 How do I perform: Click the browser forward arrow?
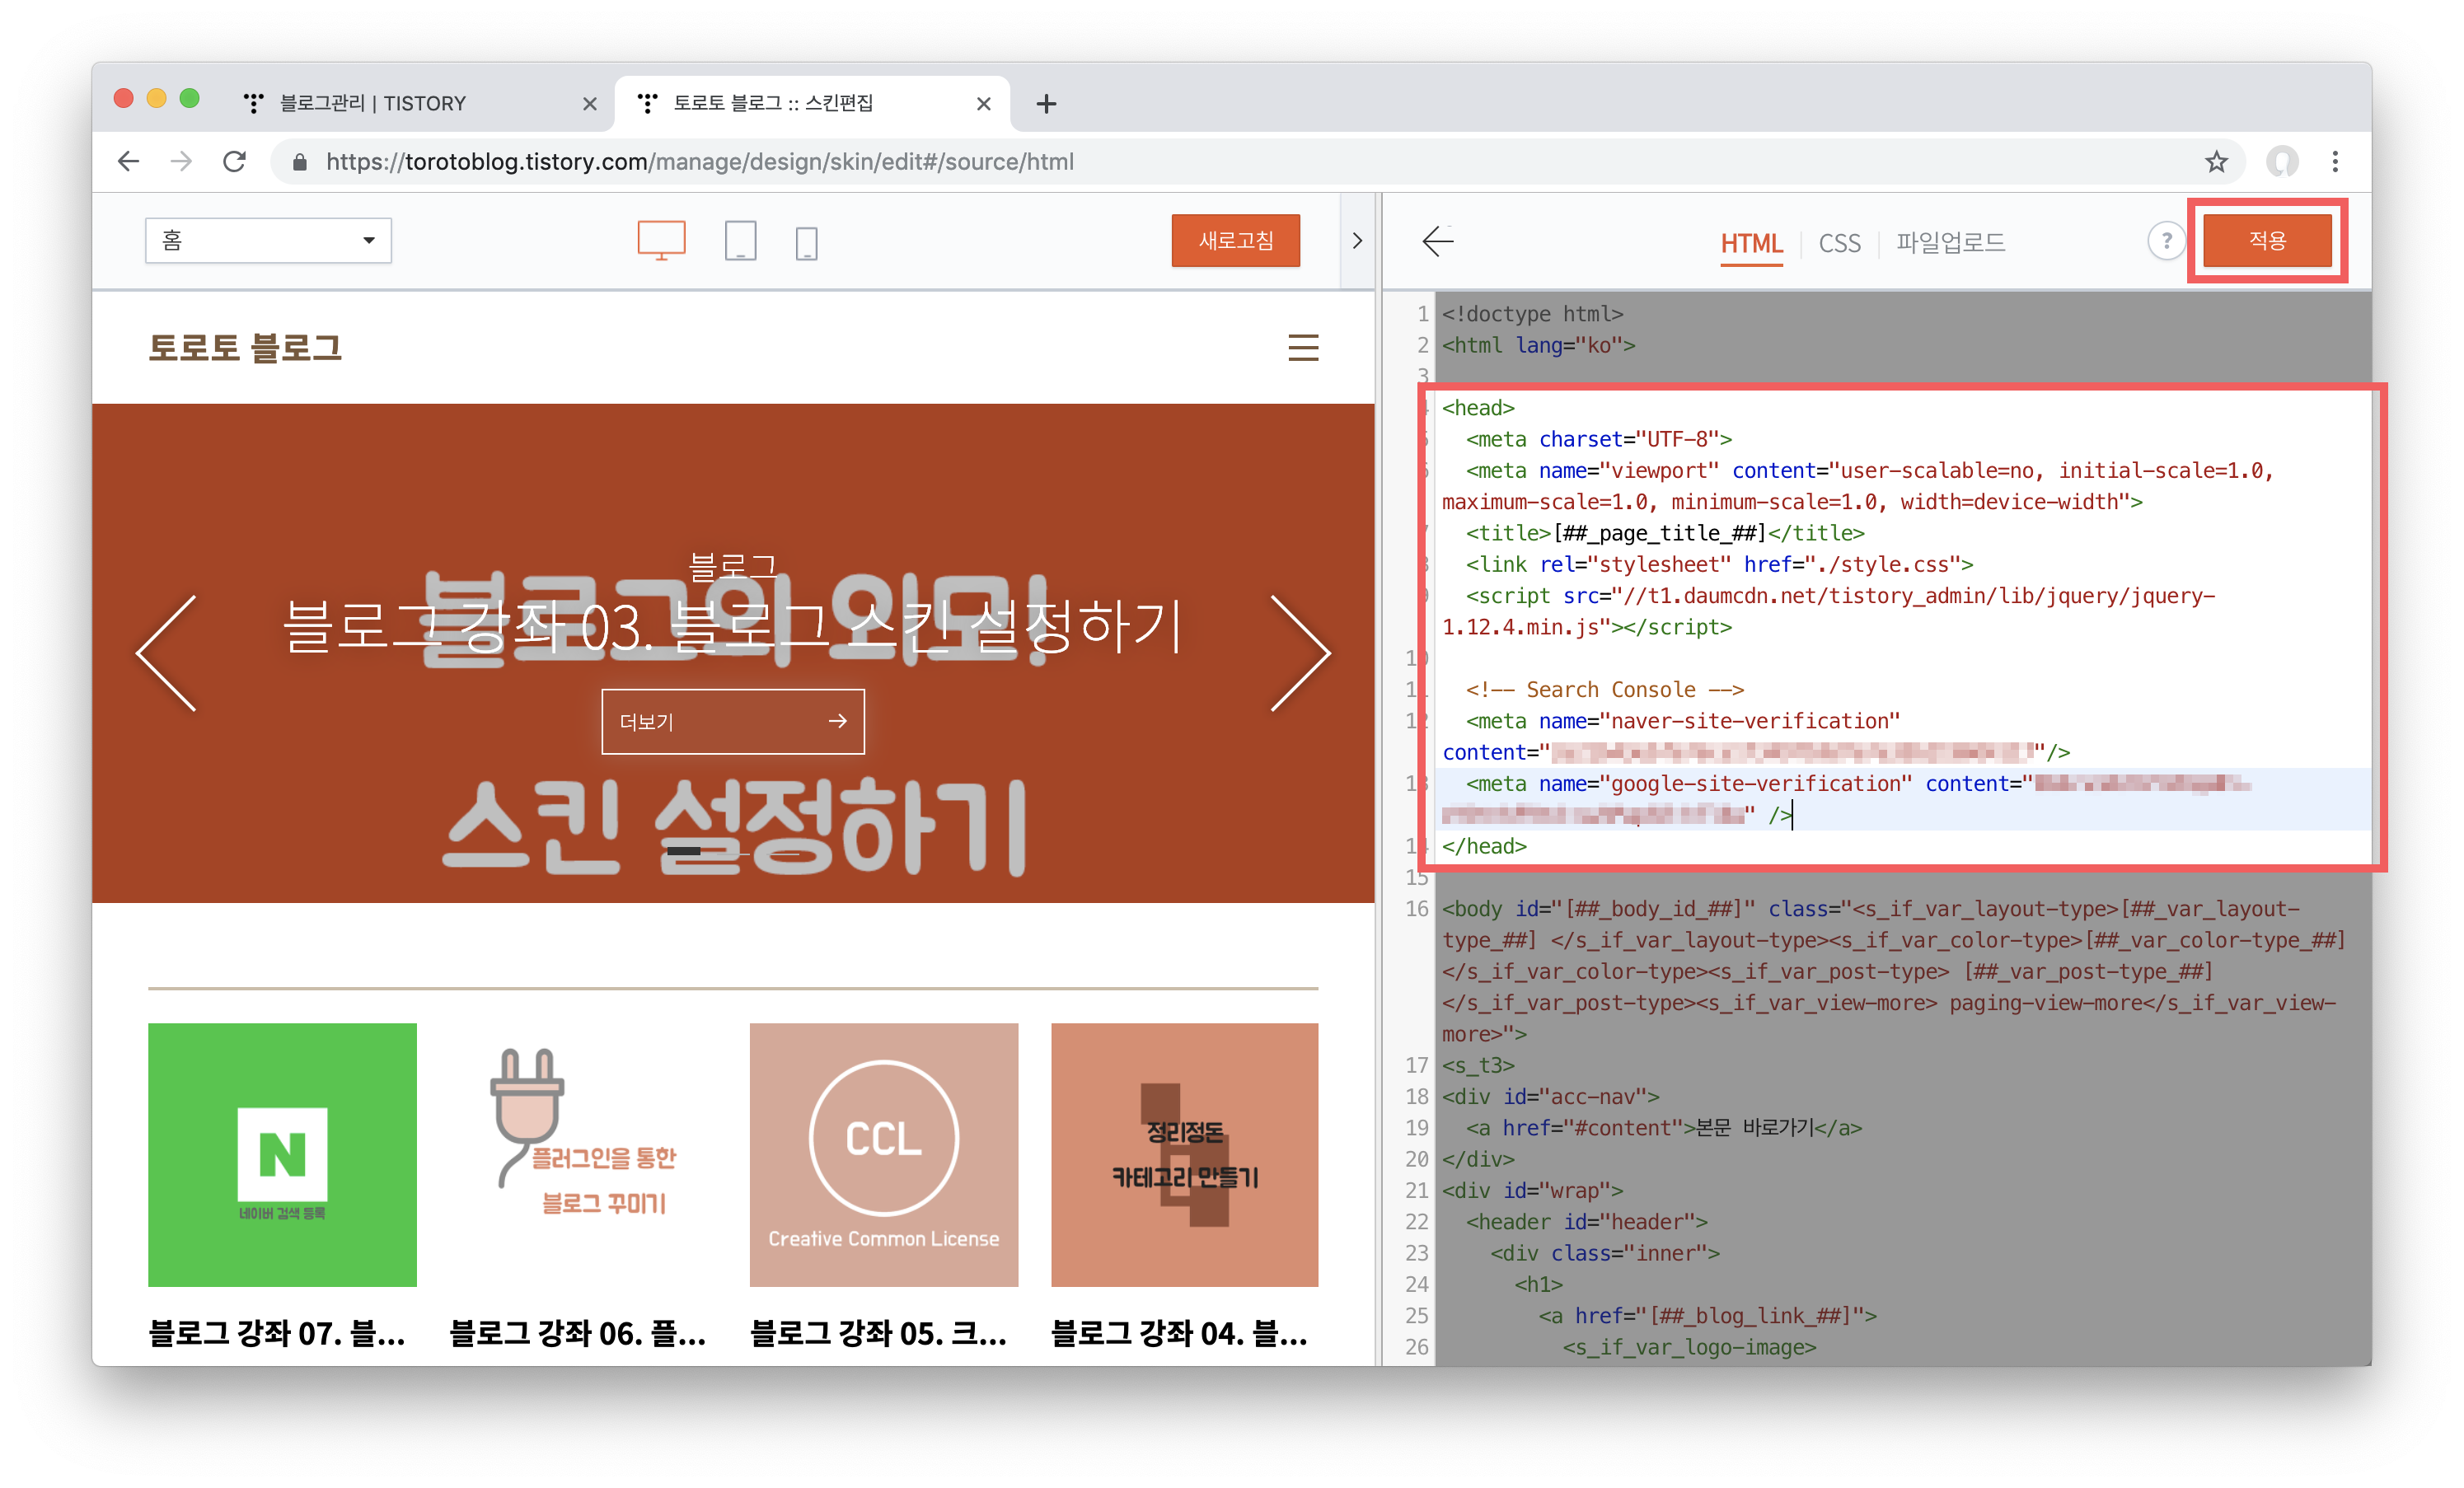click(x=181, y=161)
